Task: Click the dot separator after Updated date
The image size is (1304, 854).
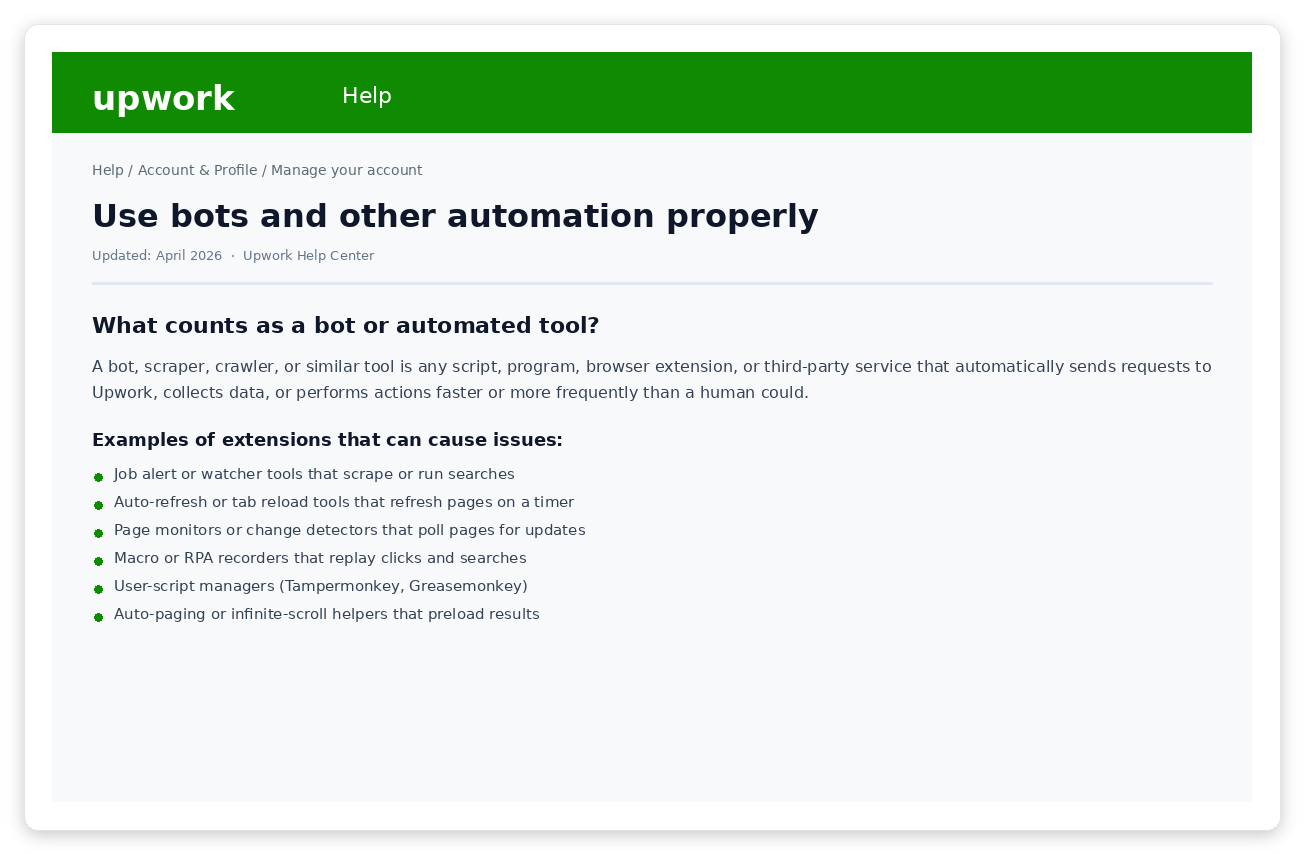Action: coord(232,255)
